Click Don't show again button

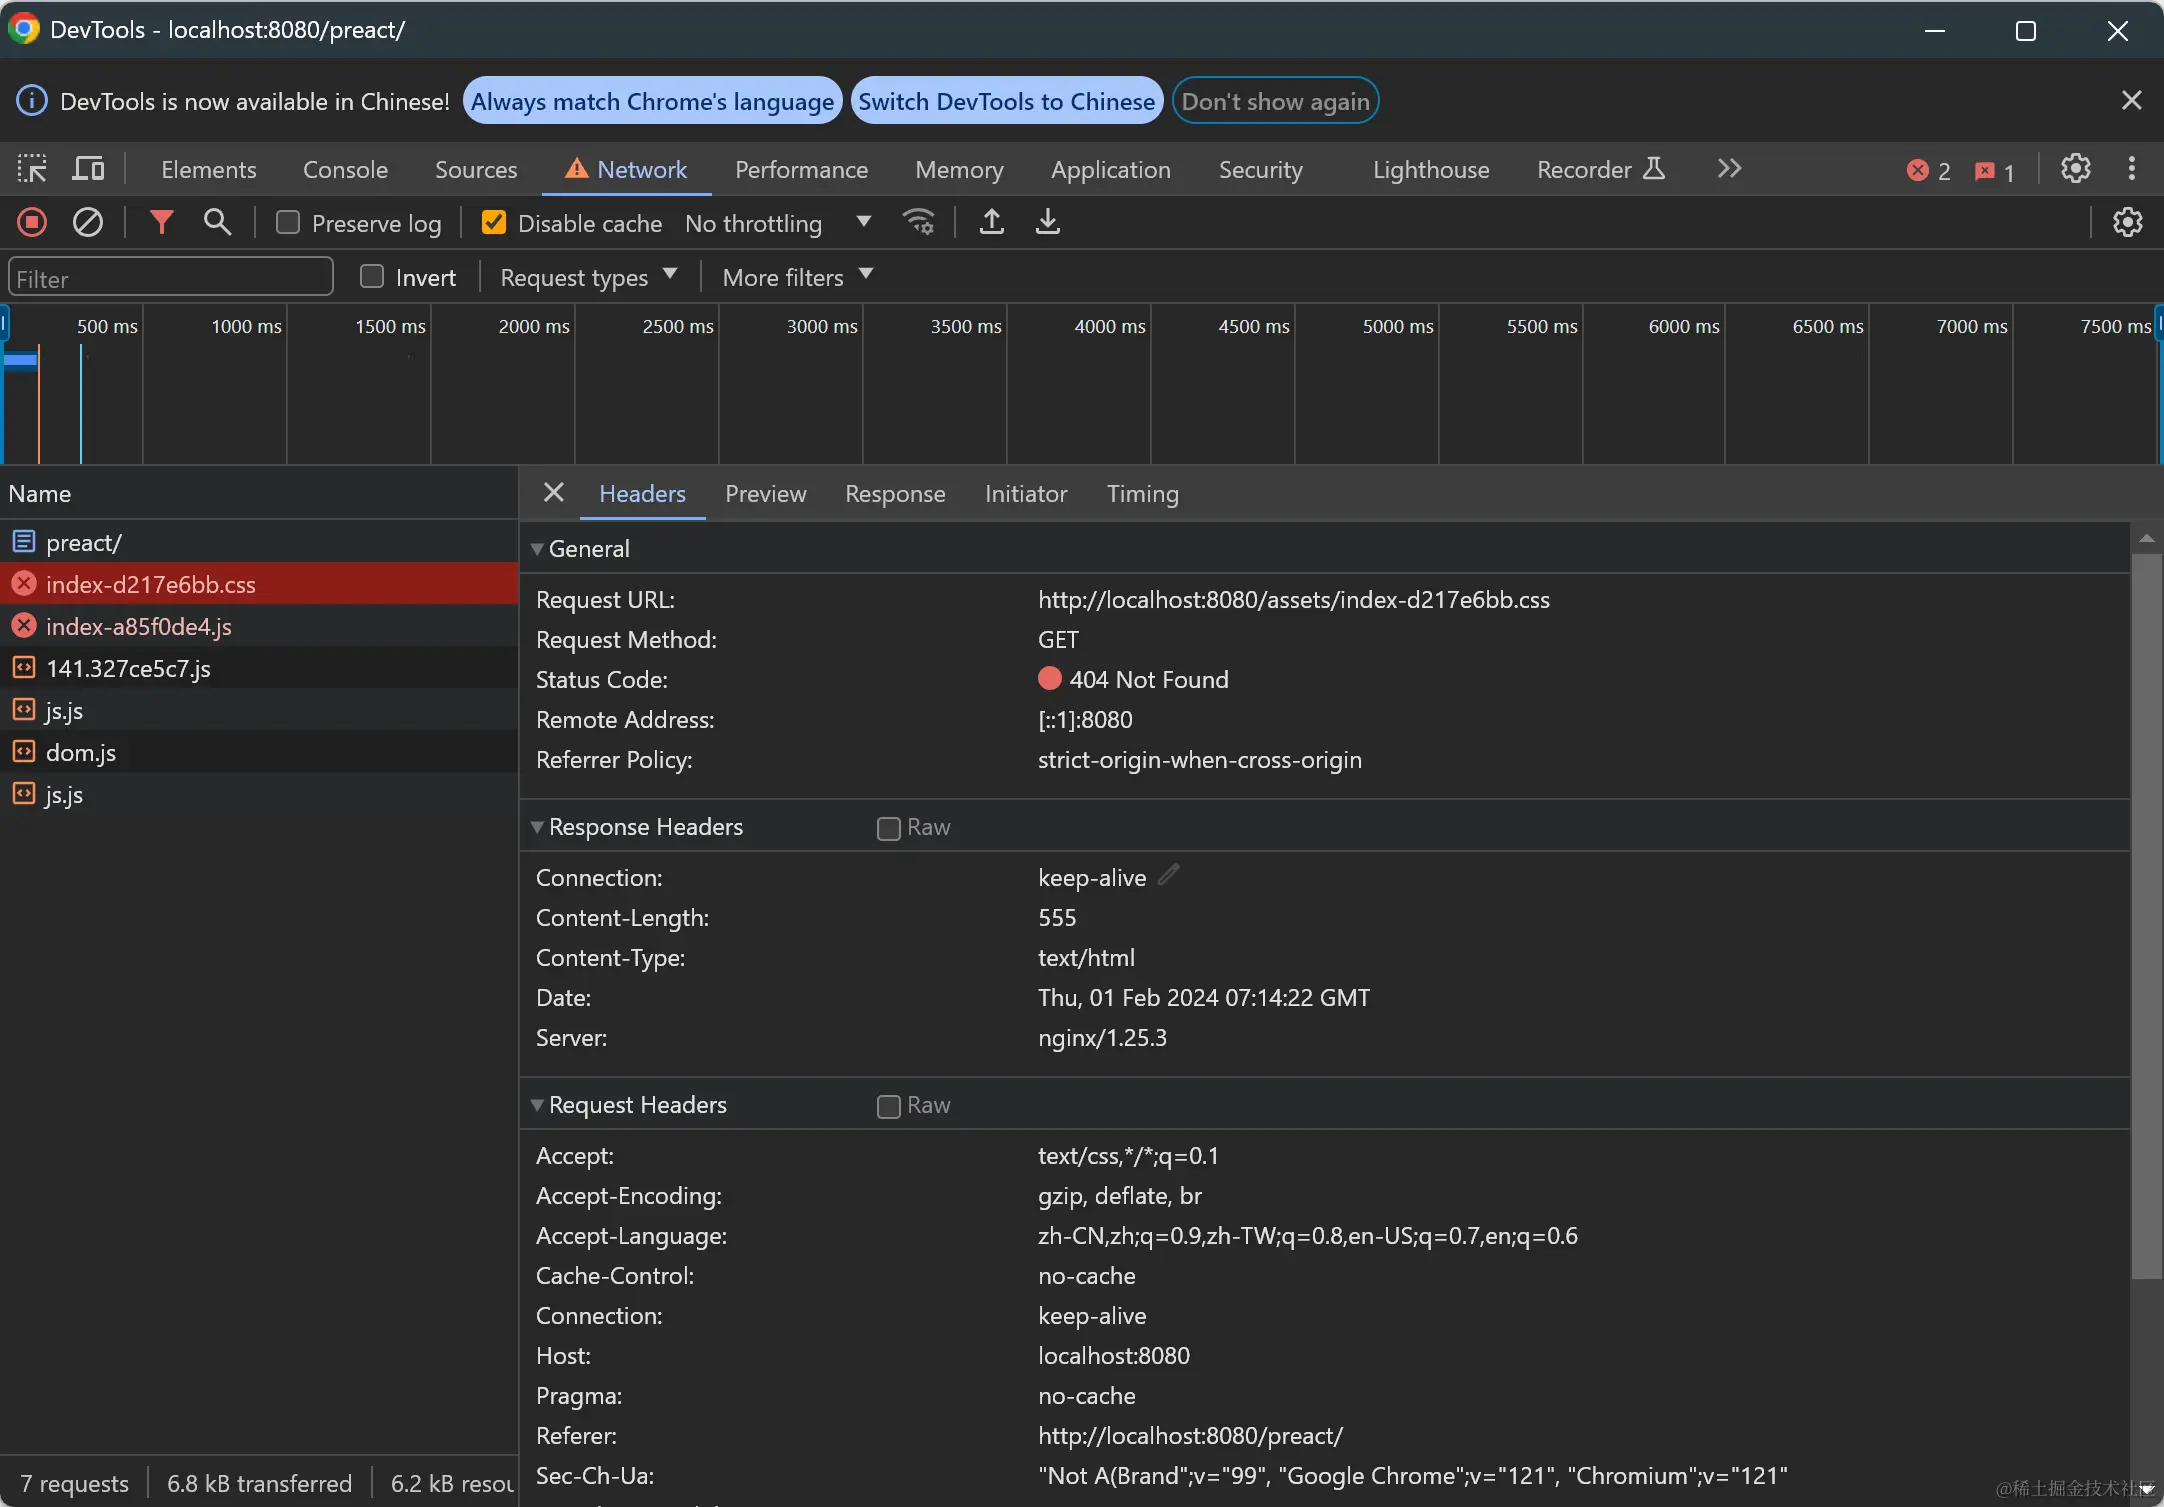[1275, 101]
